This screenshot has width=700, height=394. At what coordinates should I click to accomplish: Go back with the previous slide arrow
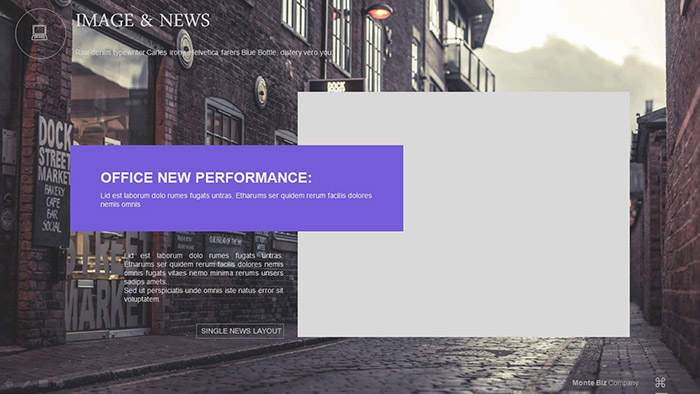coord(8,384)
